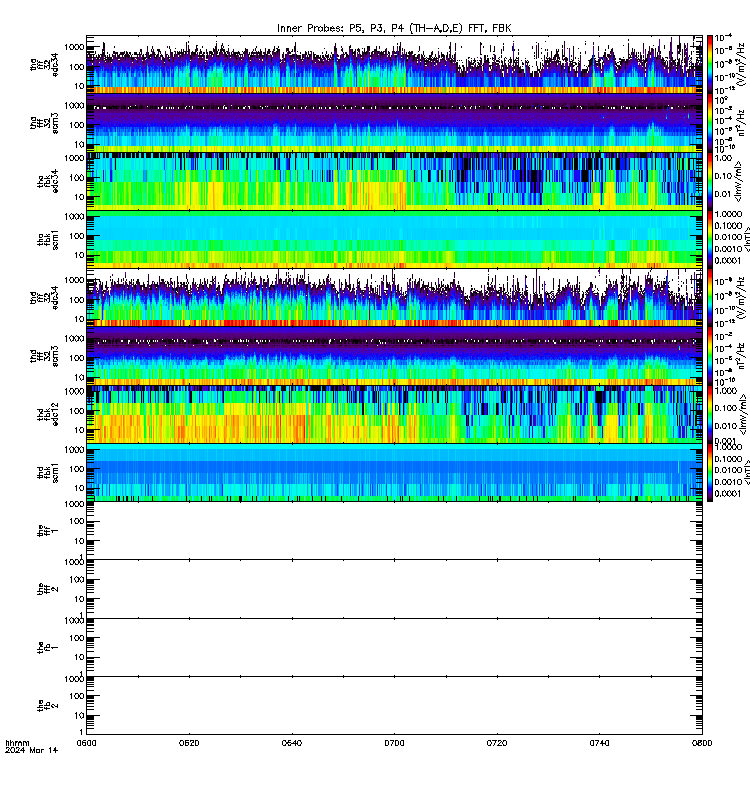Click the 0700 time axis label

[394, 743]
